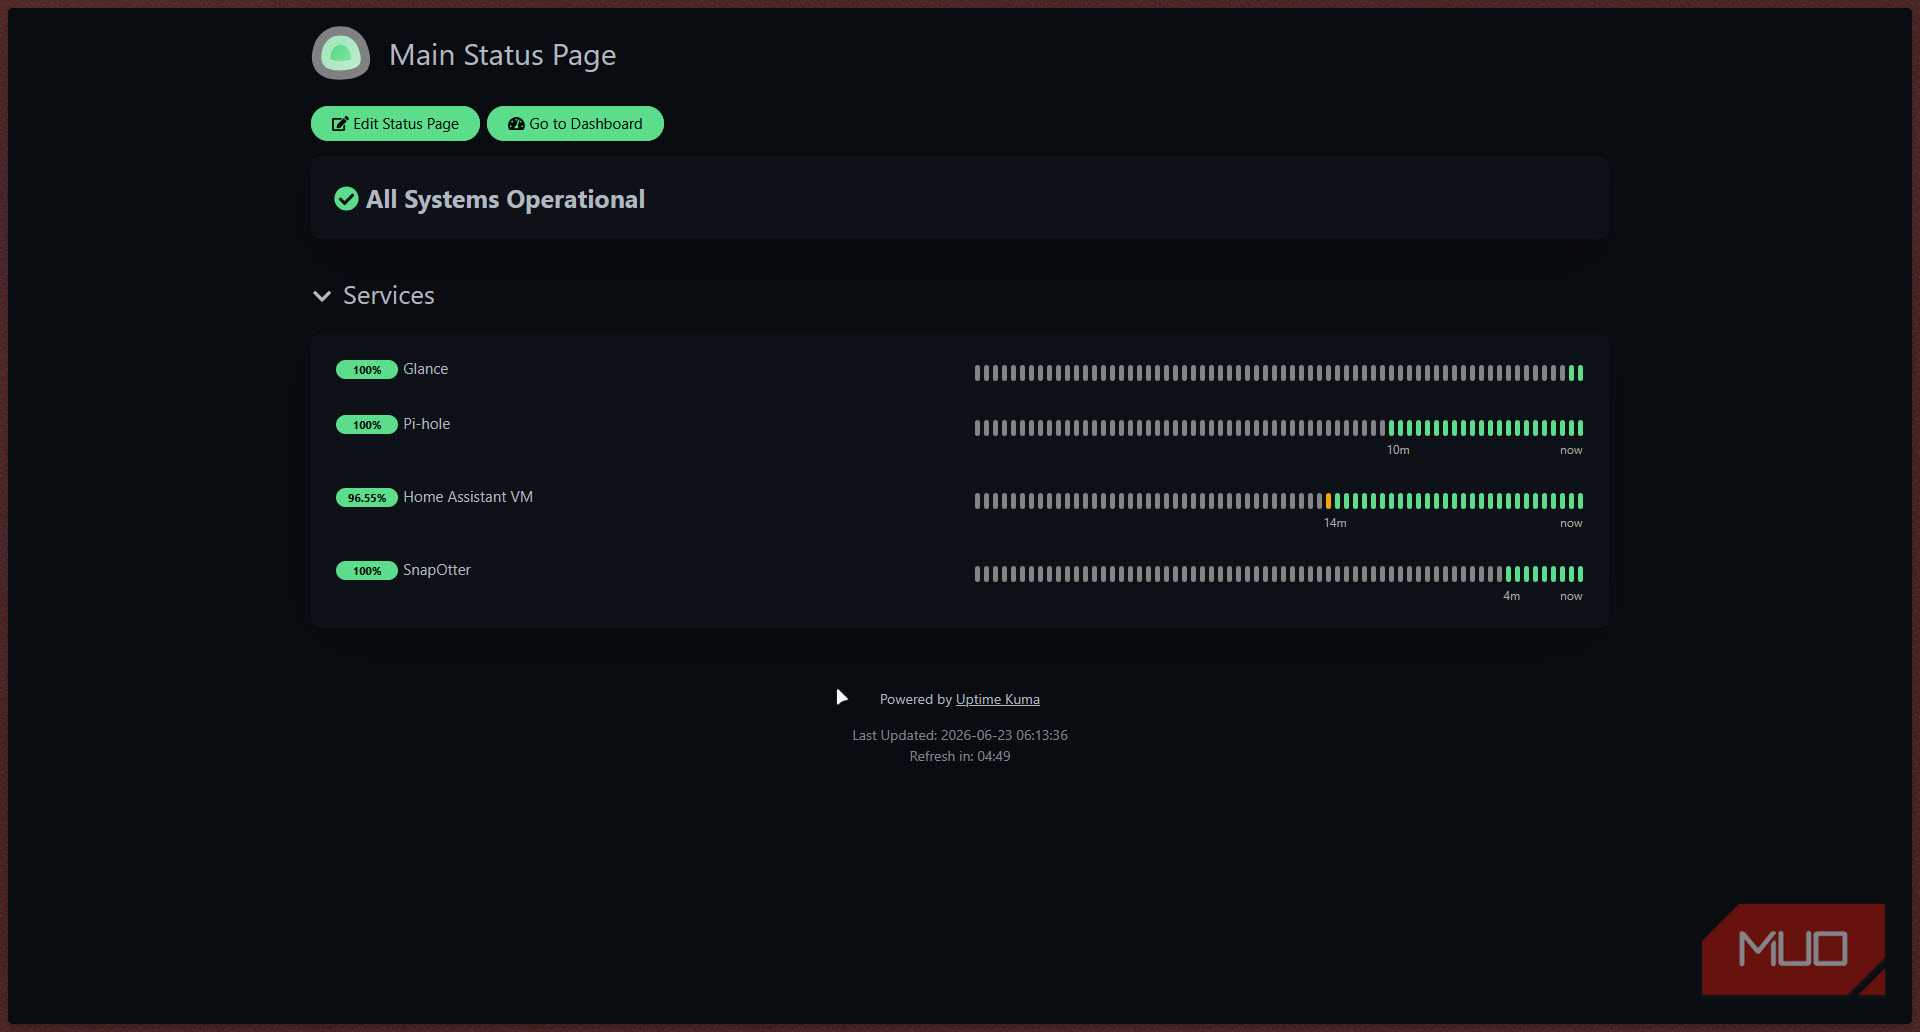Select the Pi-hole service name
Viewport: 1920px width, 1032px height.
(x=427, y=424)
